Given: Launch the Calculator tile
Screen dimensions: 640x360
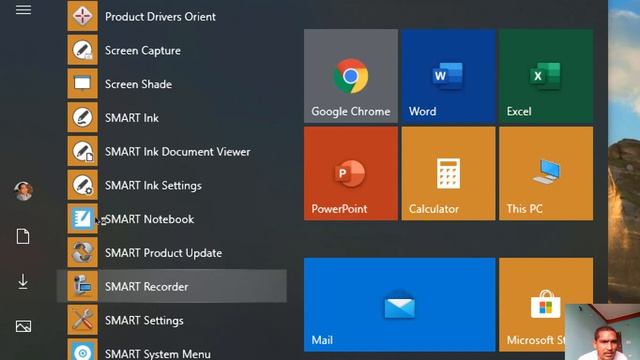Looking at the screenshot, I should [x=448, y=173].
